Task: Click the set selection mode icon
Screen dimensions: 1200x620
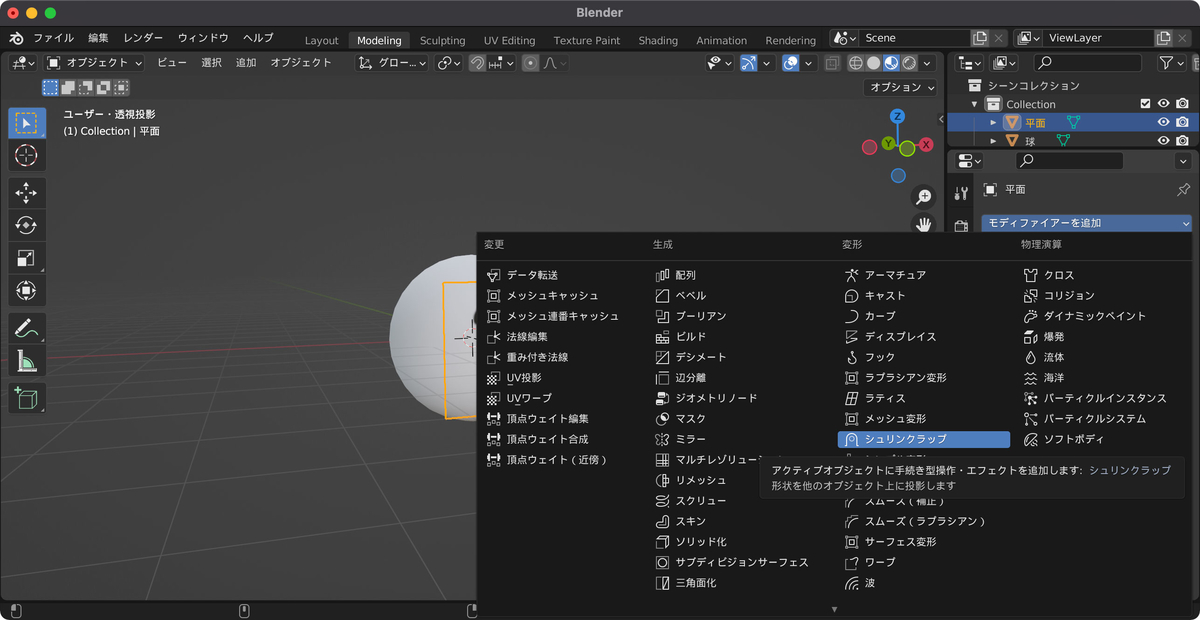Action: point(50,88)
